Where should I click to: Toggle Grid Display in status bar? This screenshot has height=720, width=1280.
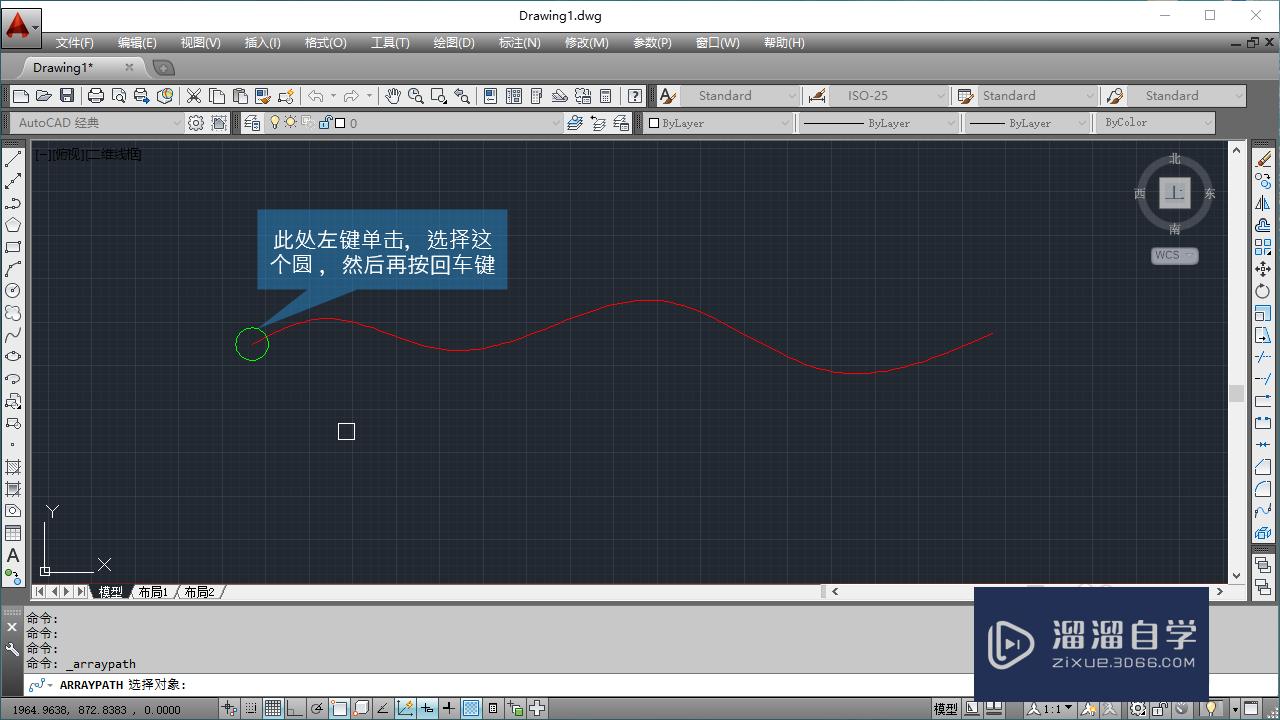pyautogui.click(x=273, y=709)
